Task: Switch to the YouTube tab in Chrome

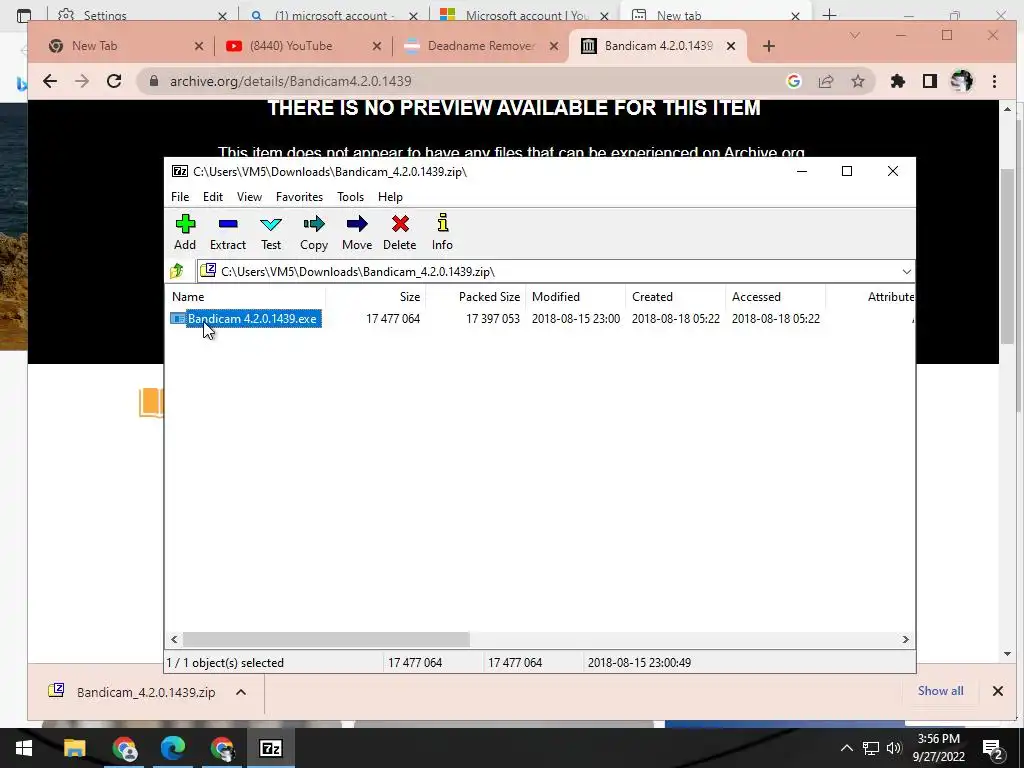Action: point(302,46)
